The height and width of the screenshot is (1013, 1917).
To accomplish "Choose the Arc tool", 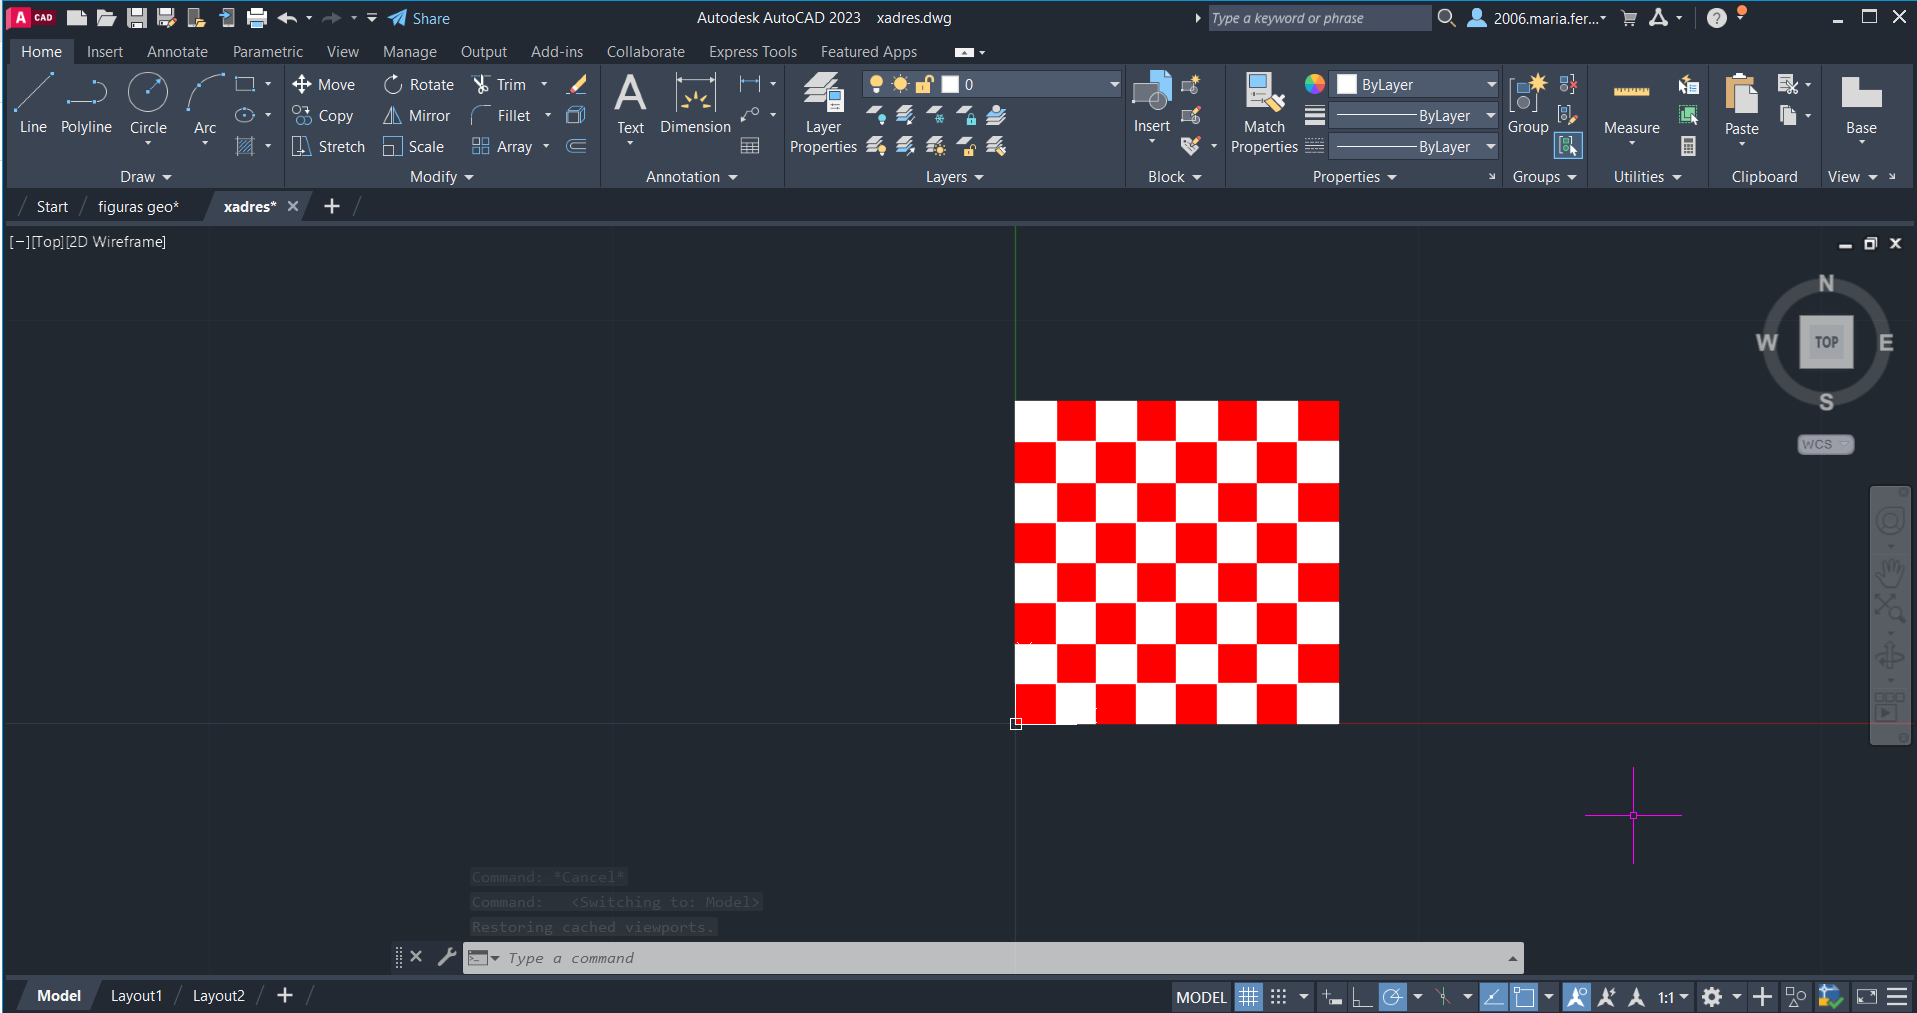I will pos(205,104).
